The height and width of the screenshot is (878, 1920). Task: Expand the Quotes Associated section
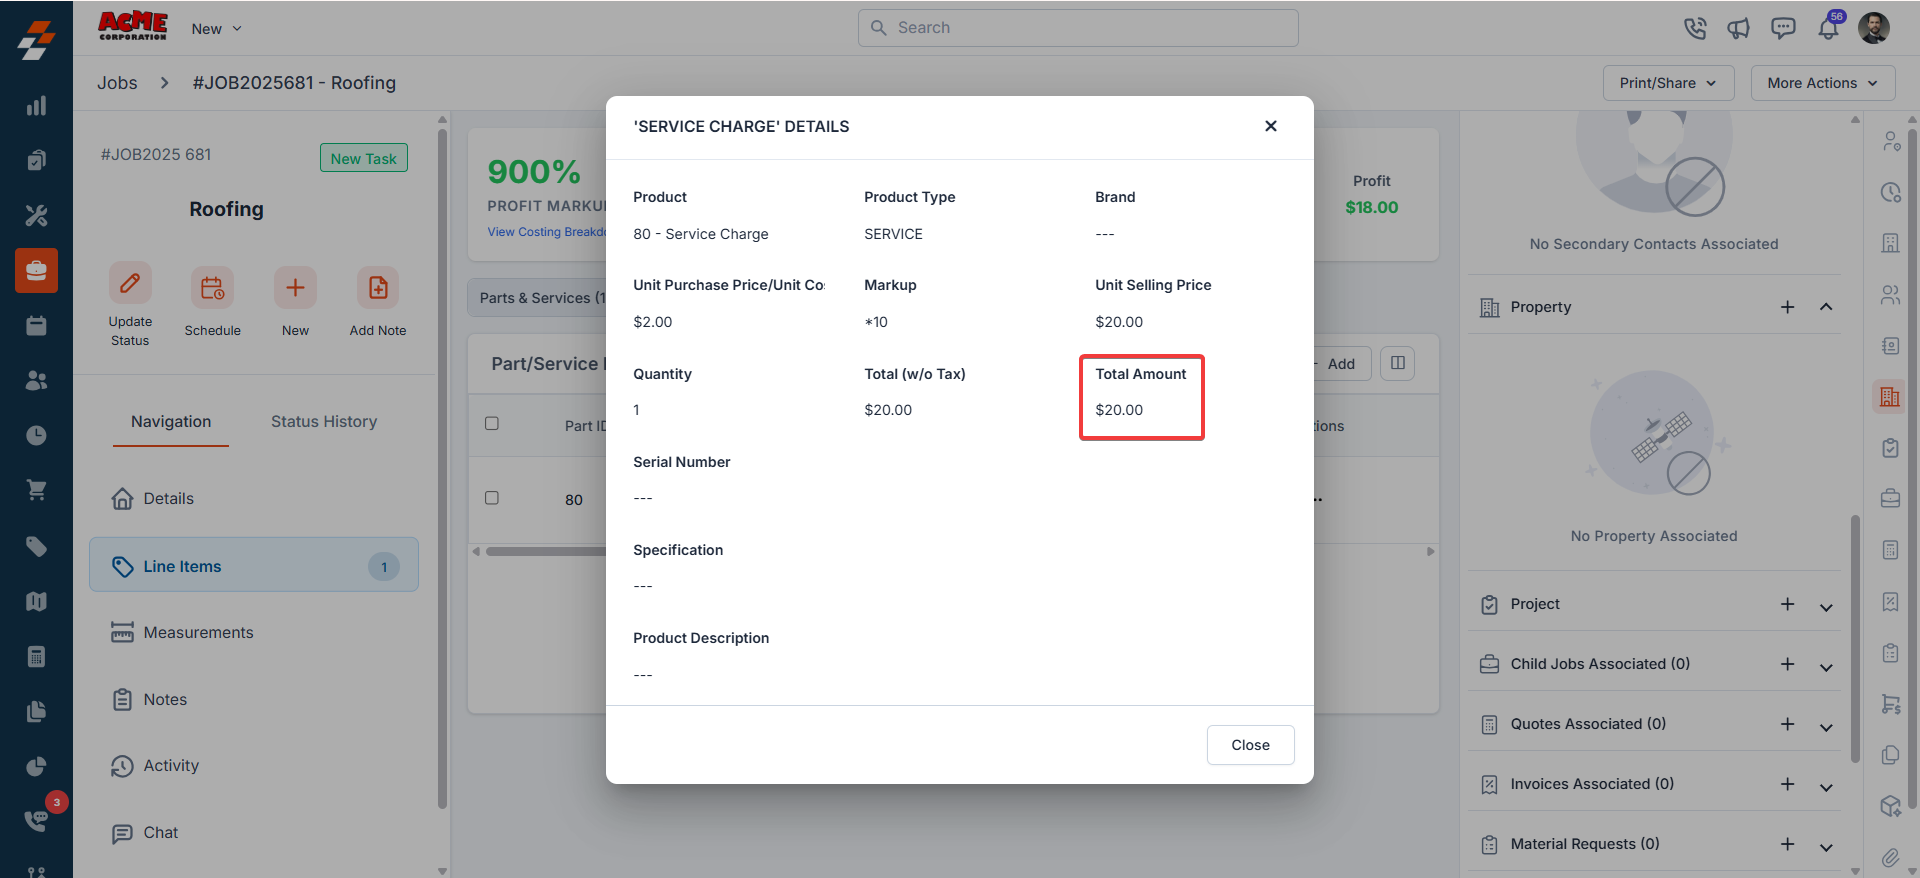pos(1826,727)
